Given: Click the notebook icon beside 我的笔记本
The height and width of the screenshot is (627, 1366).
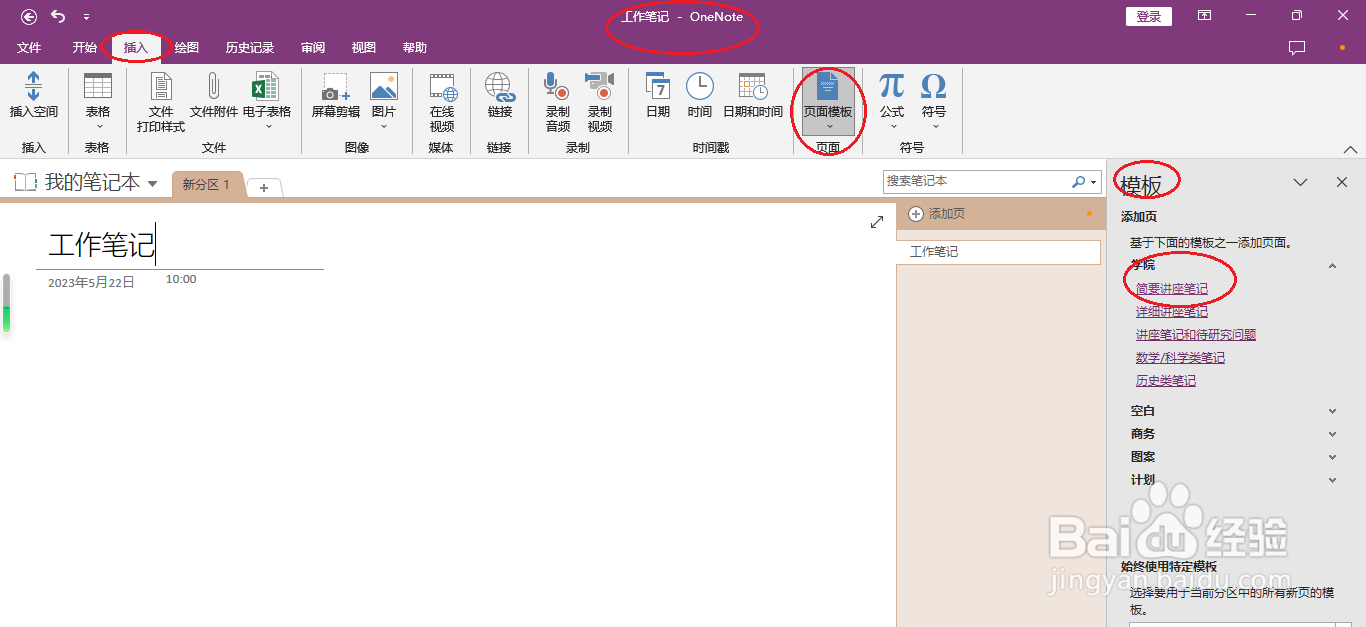Looking at the screenshot, I should coord(25,182).
